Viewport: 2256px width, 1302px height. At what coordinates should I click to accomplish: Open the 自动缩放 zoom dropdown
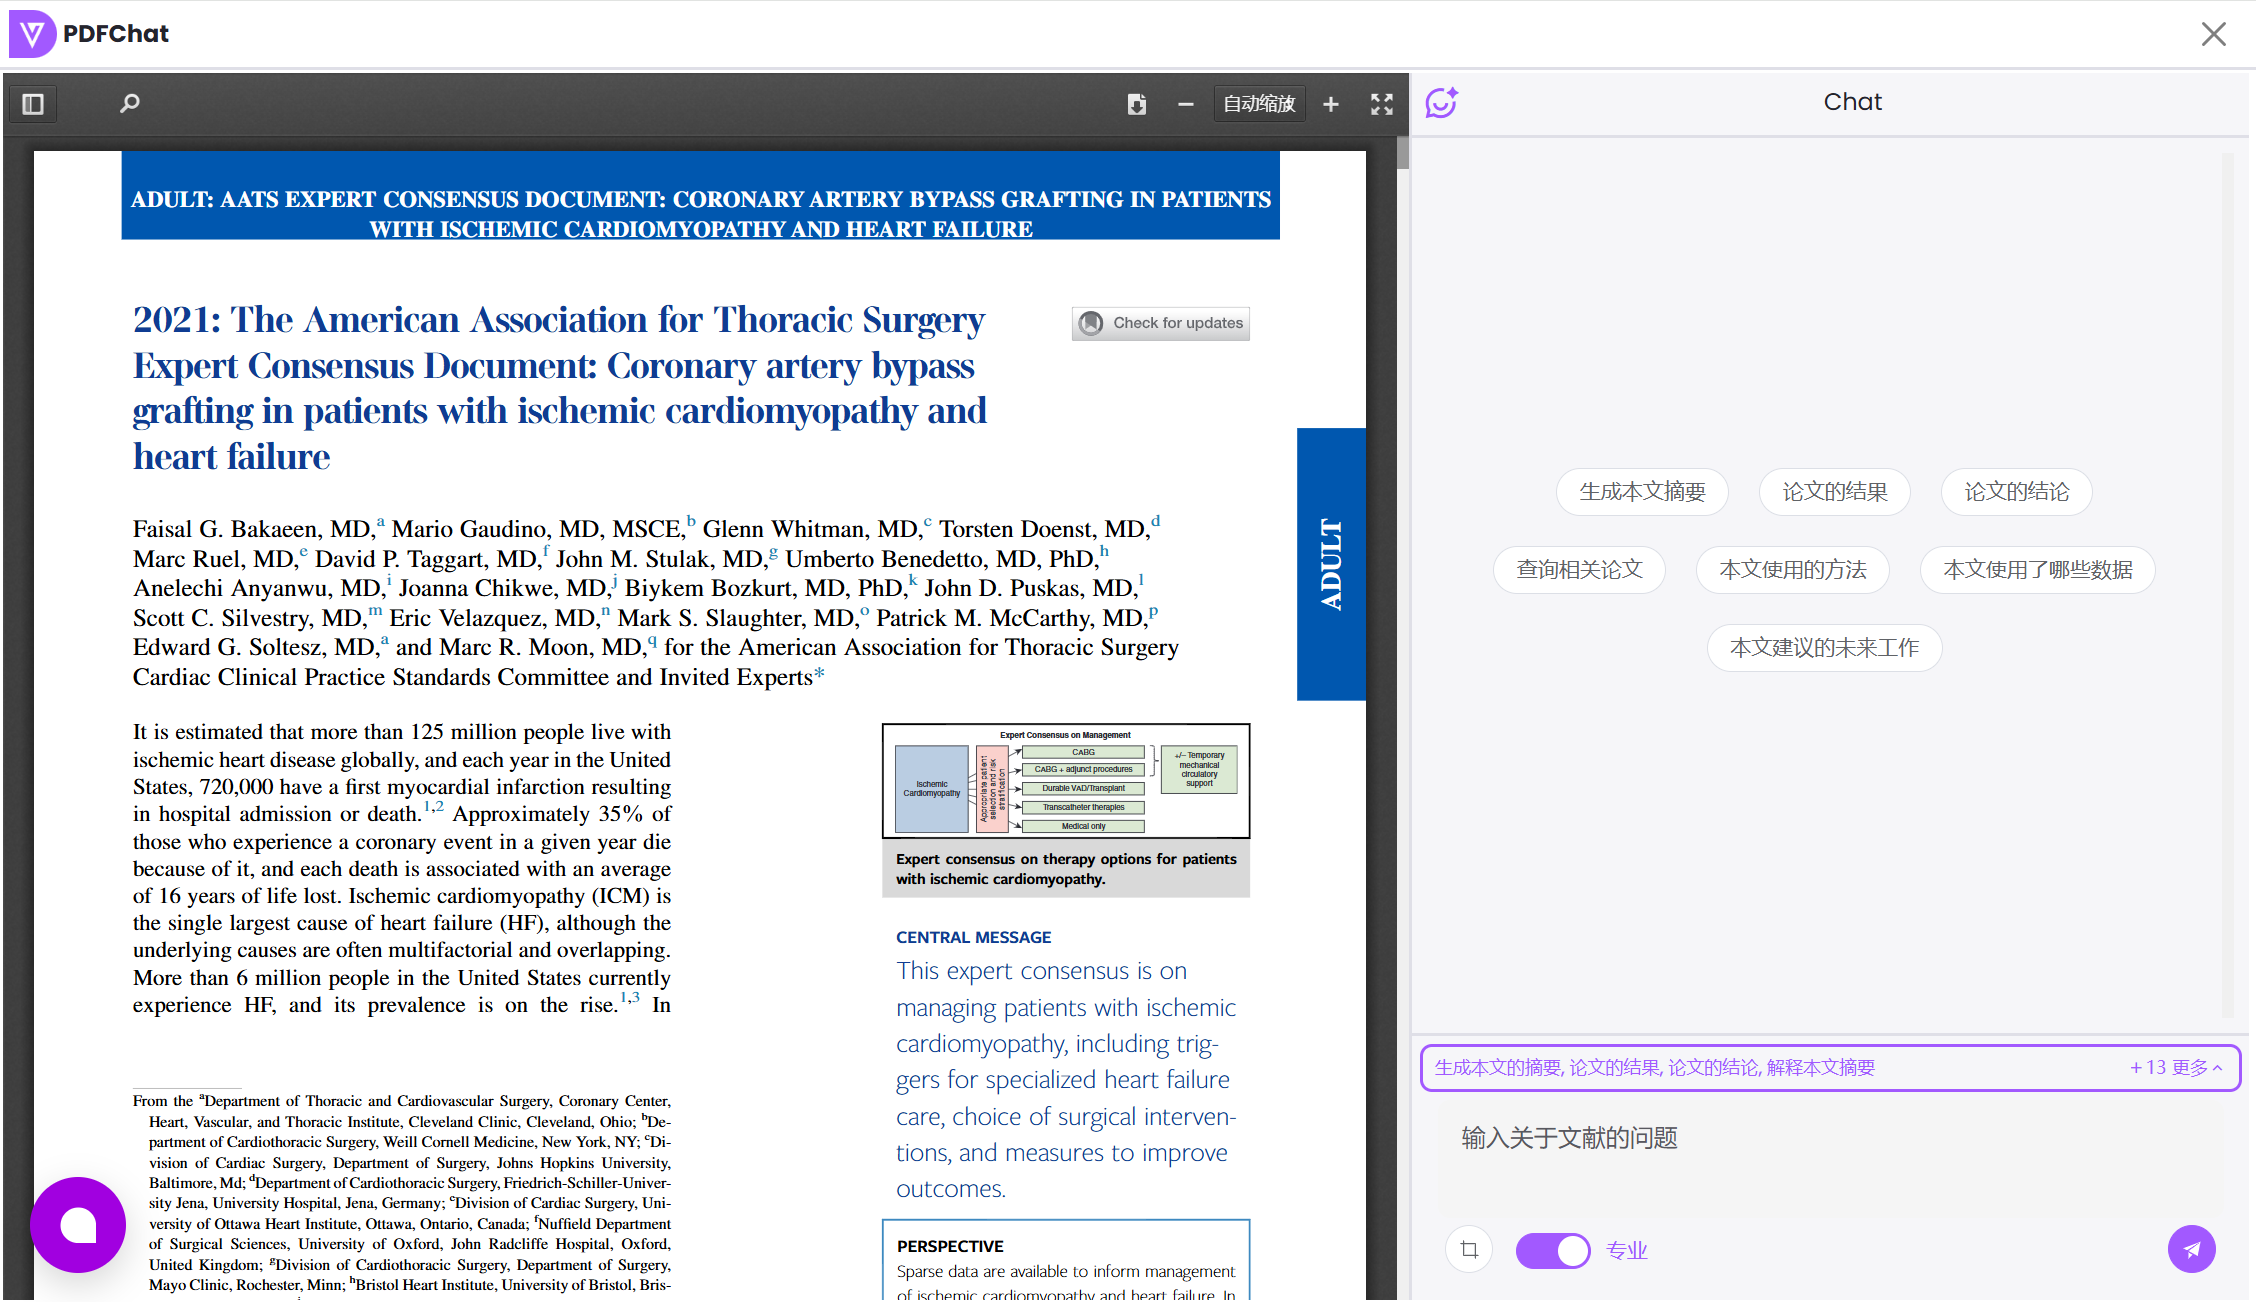1259,104
